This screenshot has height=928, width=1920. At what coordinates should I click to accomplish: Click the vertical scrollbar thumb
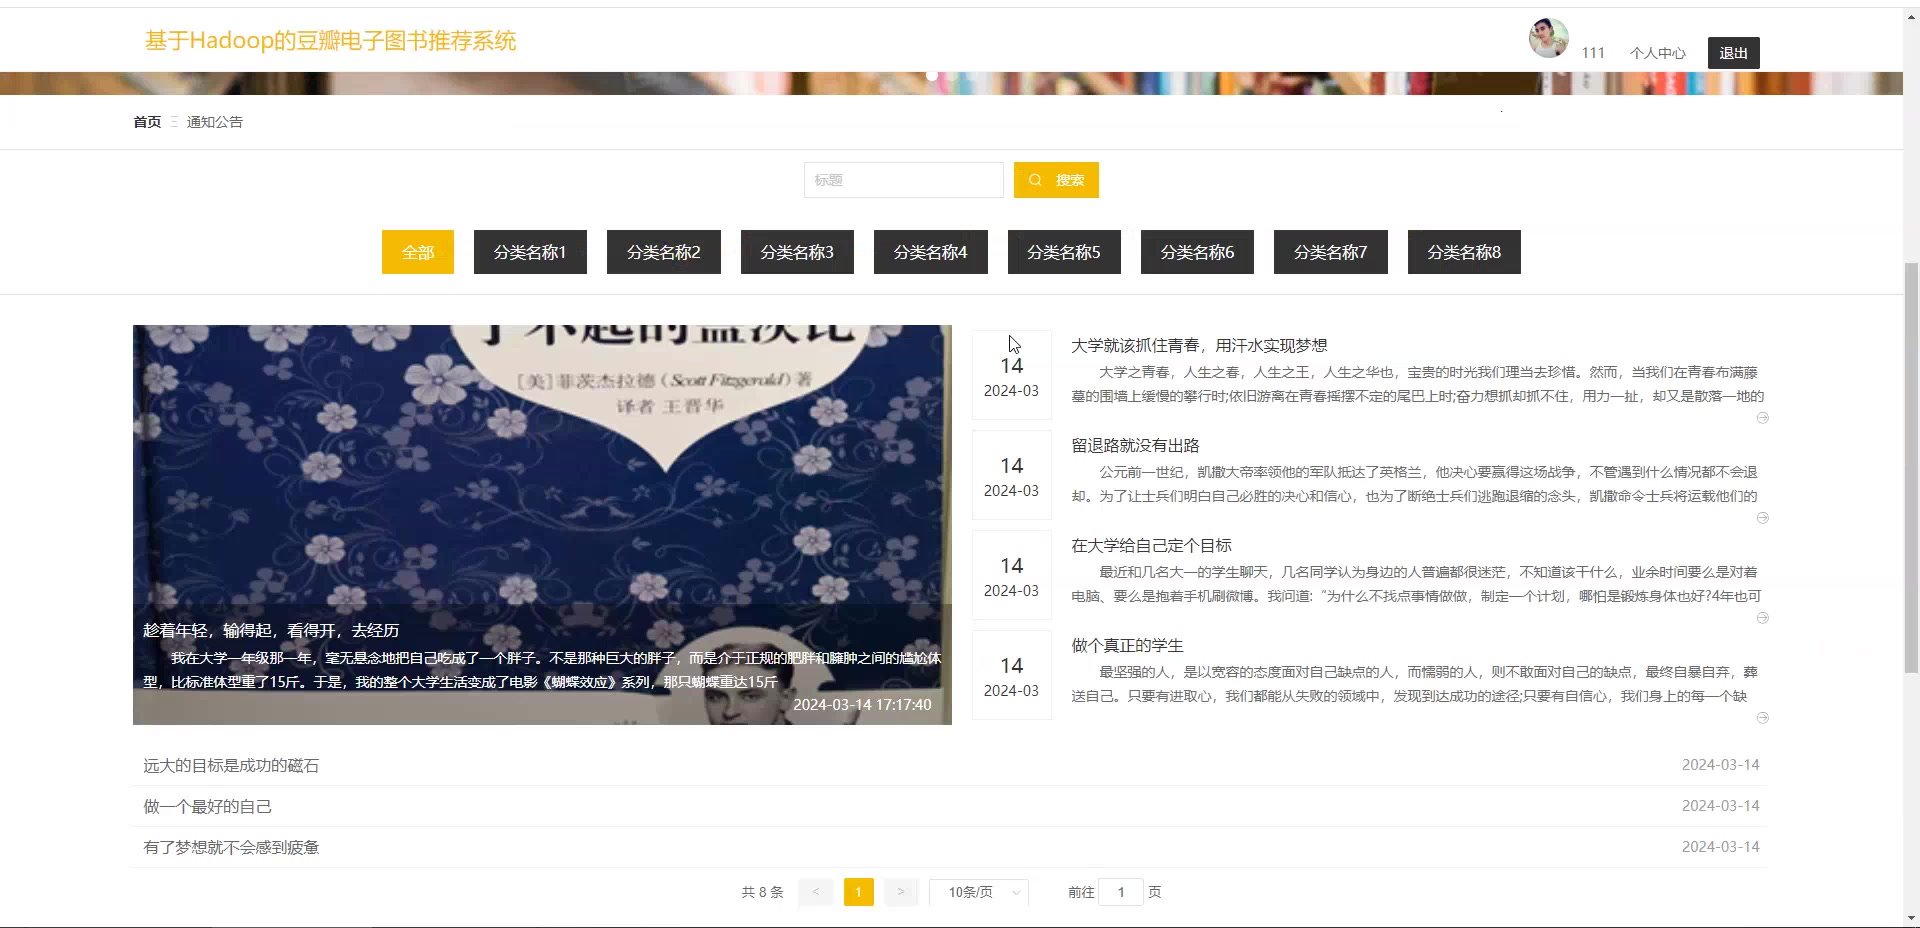(x=1911, y=466)
